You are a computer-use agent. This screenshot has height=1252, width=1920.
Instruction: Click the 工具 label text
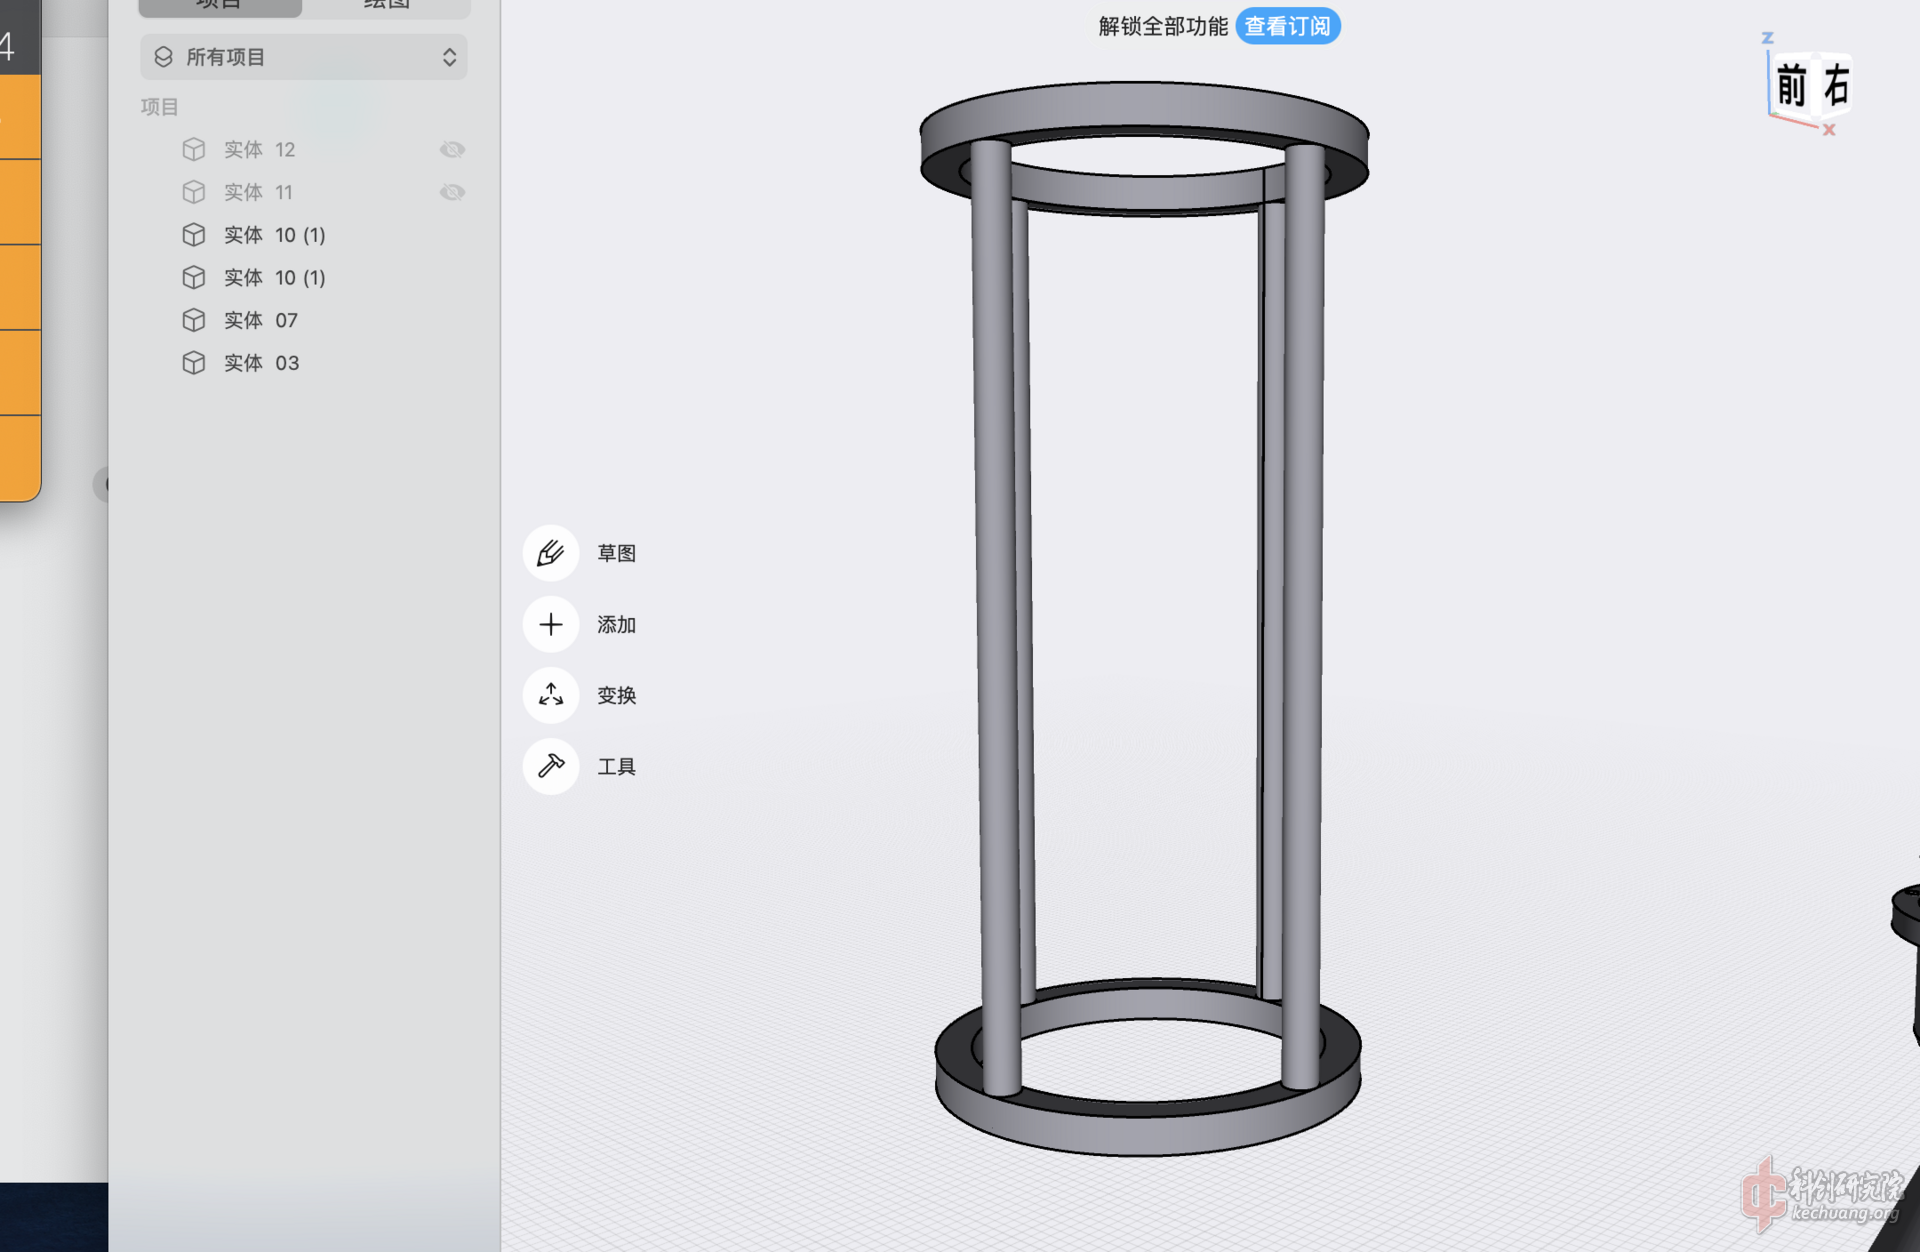[616, 766]
